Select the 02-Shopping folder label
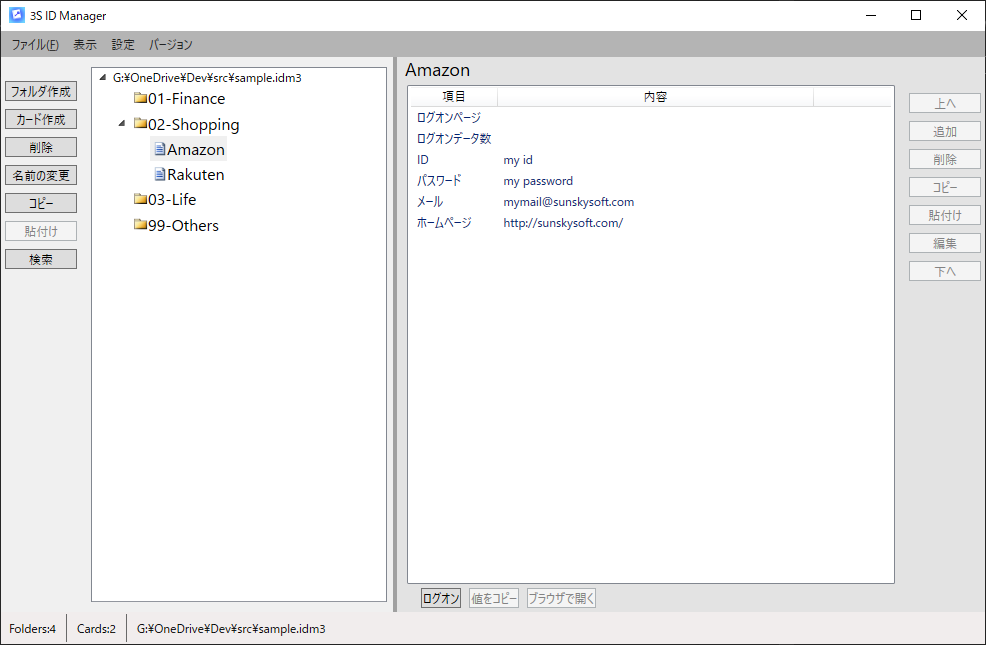The width and height of the screenshot is (986, 645). [x=194, y=124]
